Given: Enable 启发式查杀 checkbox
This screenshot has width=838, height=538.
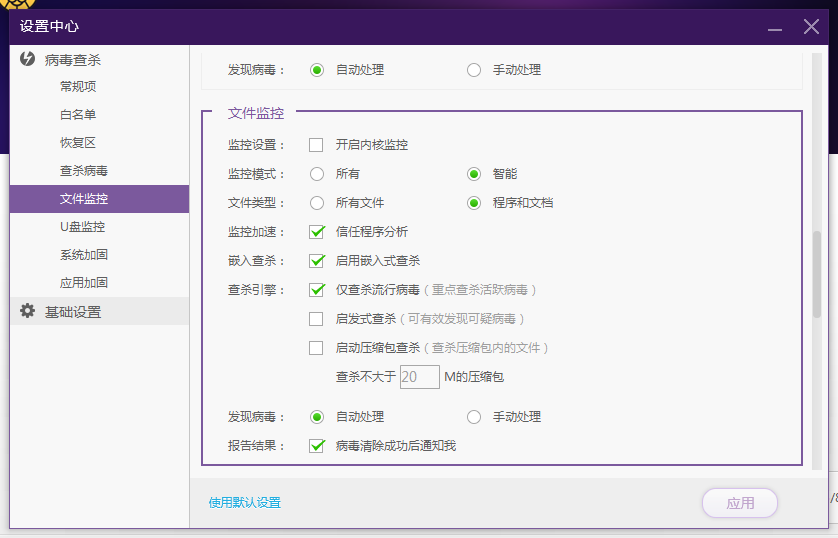Looking at the screenshot, I should tap(316, 319).
